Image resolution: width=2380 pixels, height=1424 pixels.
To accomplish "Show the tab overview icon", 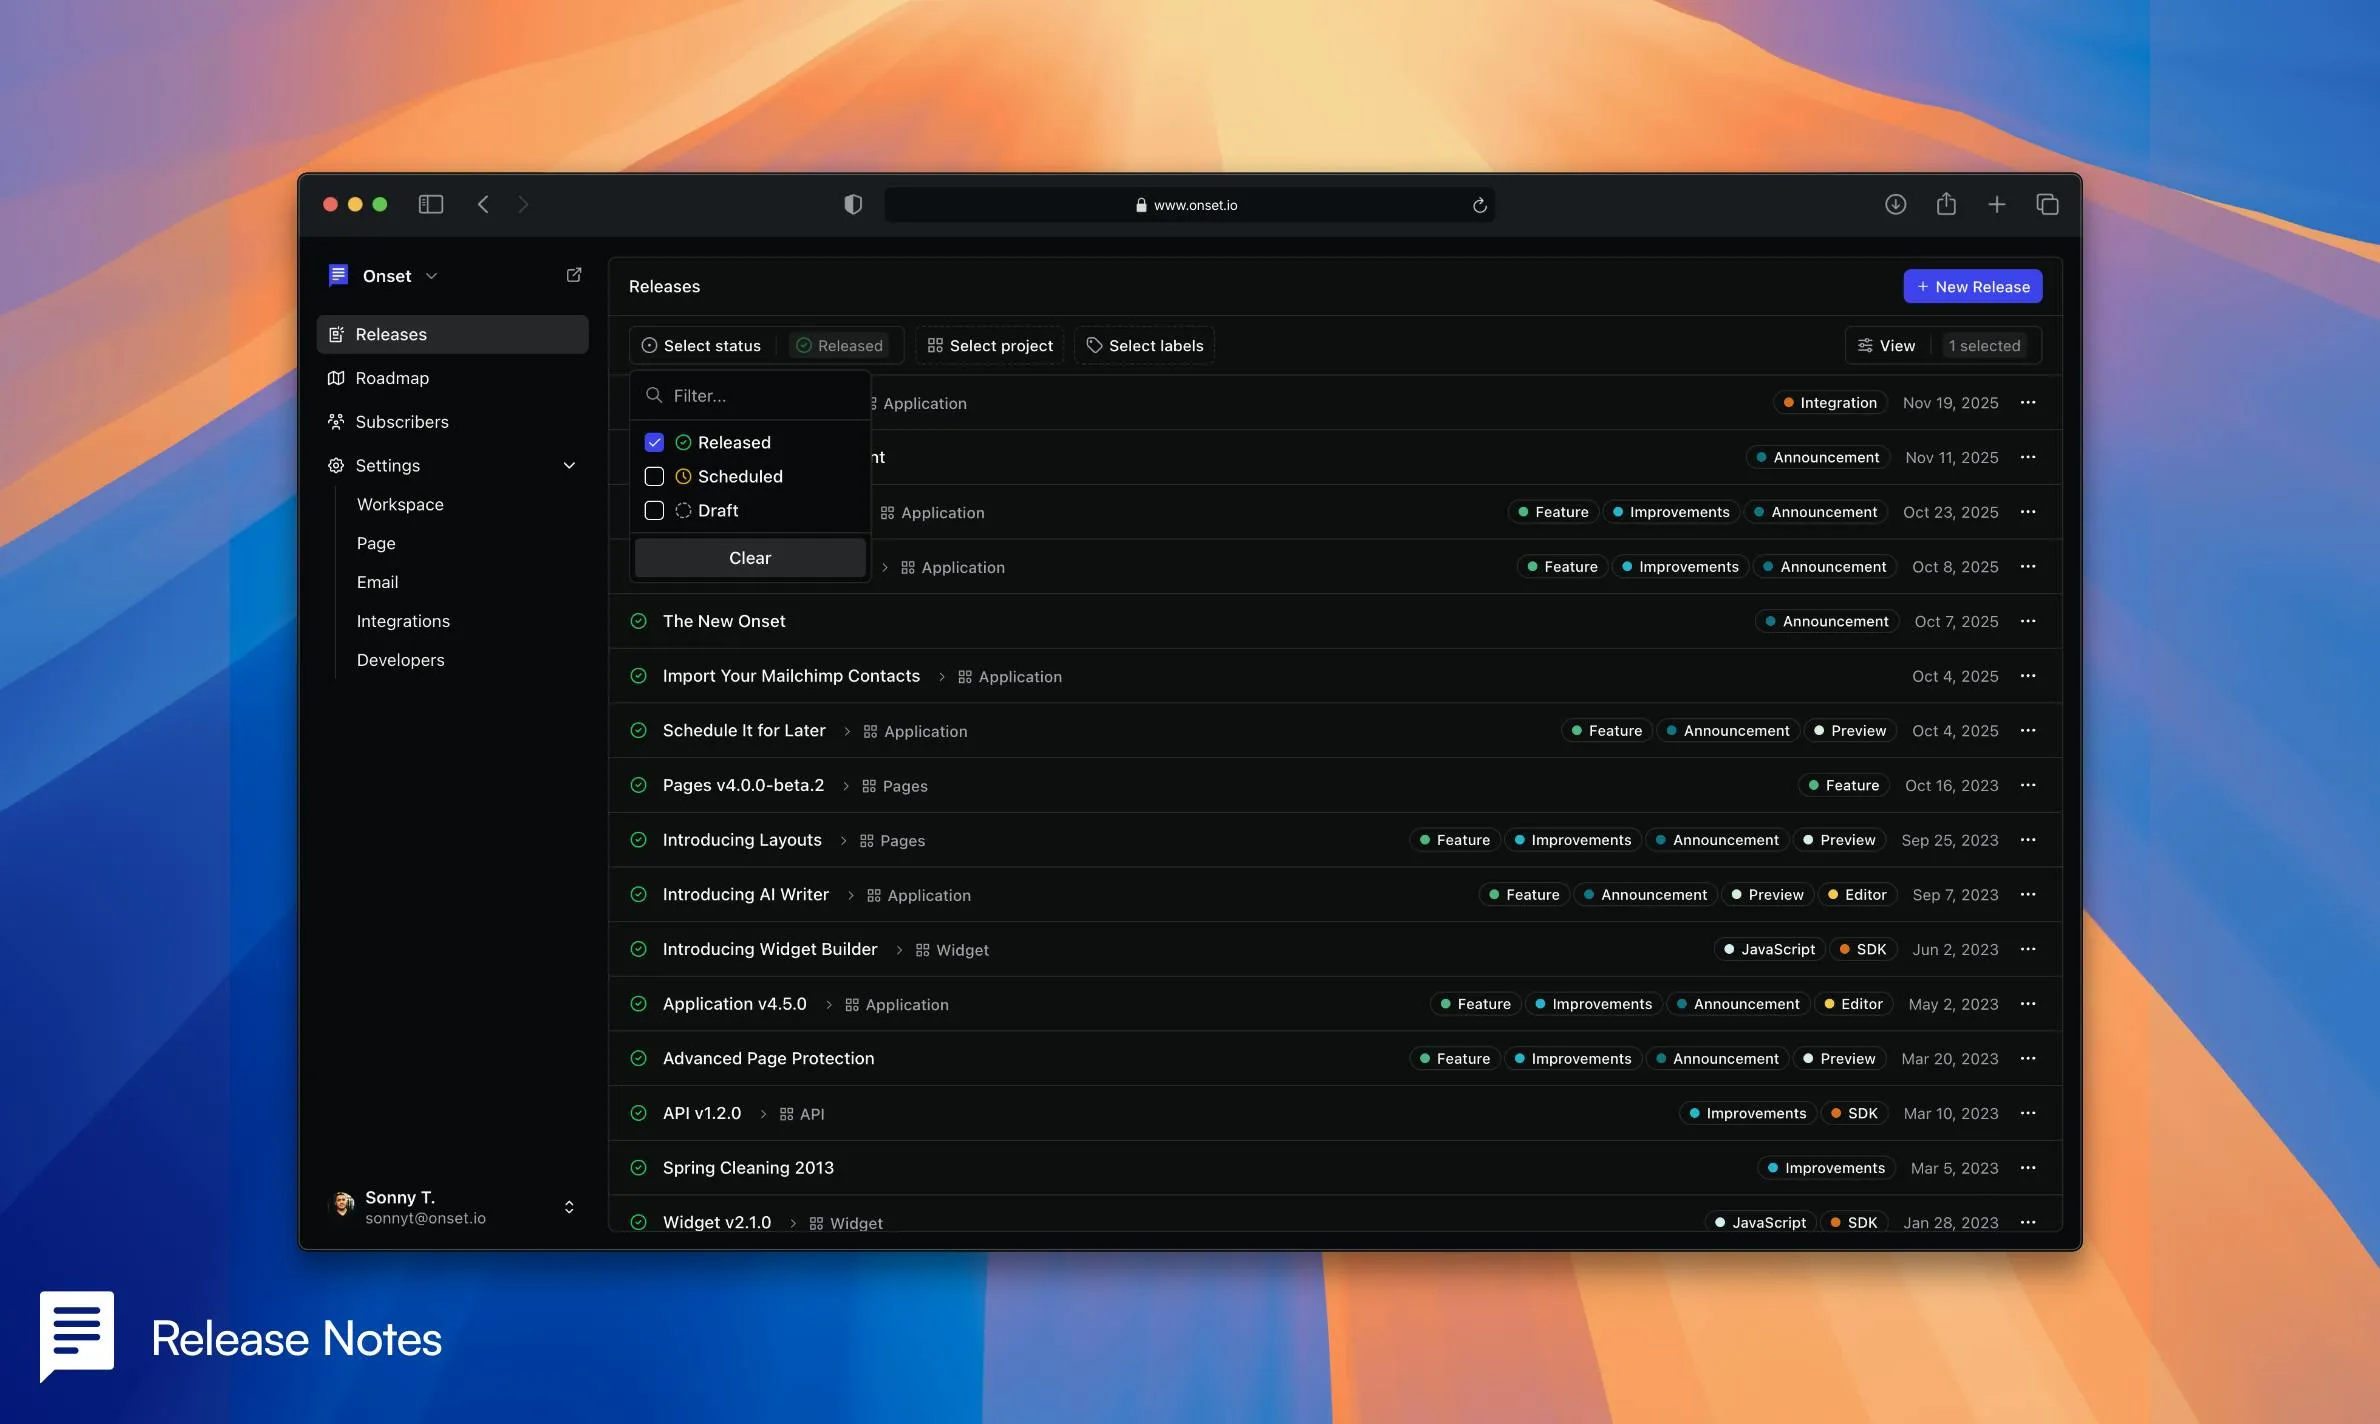I will click(x=2047, y=204).
